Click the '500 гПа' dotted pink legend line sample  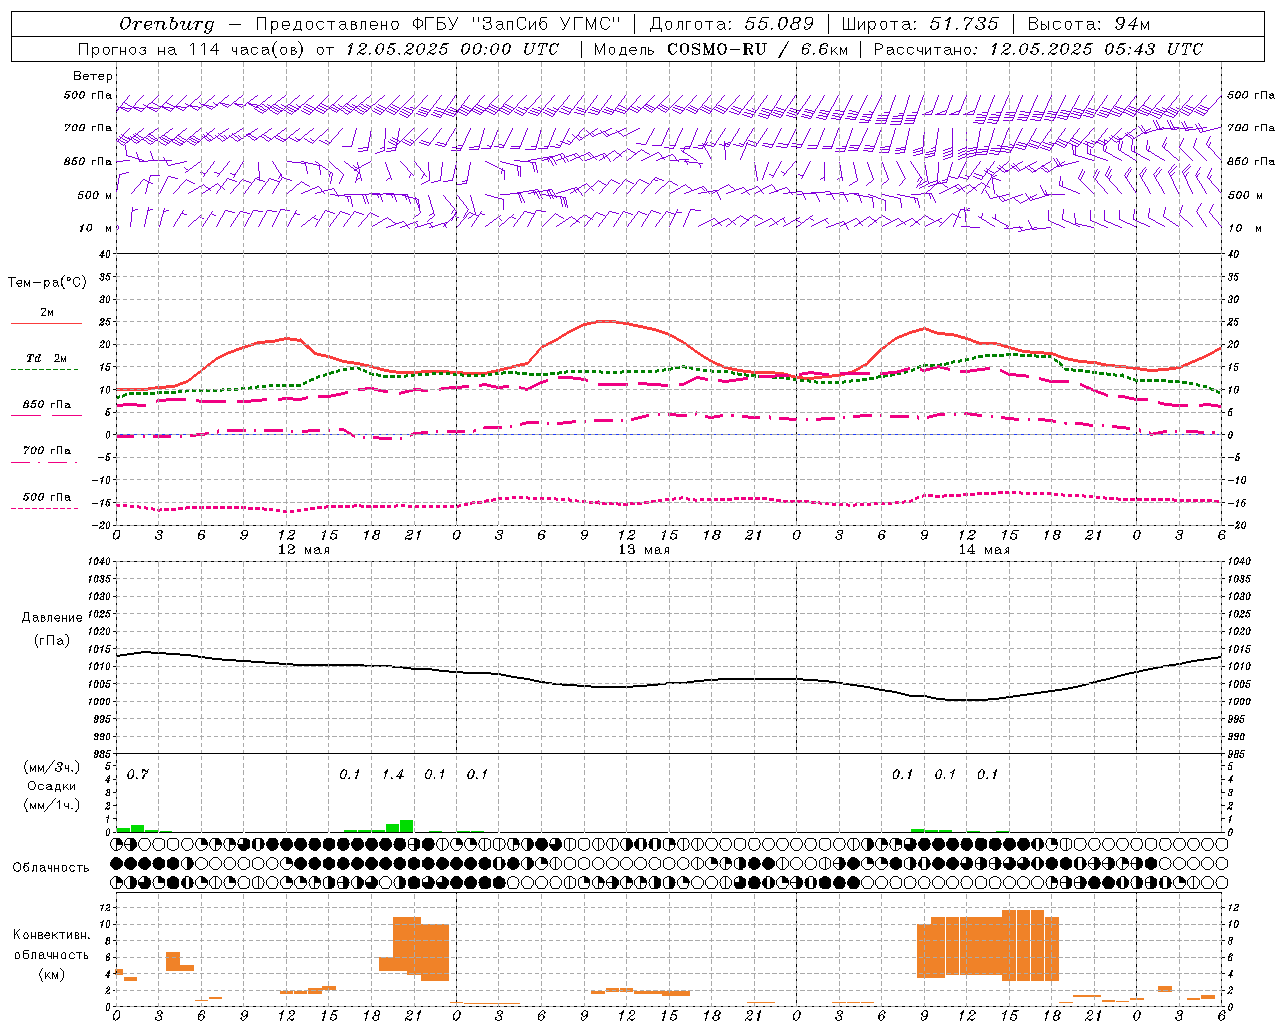(44, 508)
